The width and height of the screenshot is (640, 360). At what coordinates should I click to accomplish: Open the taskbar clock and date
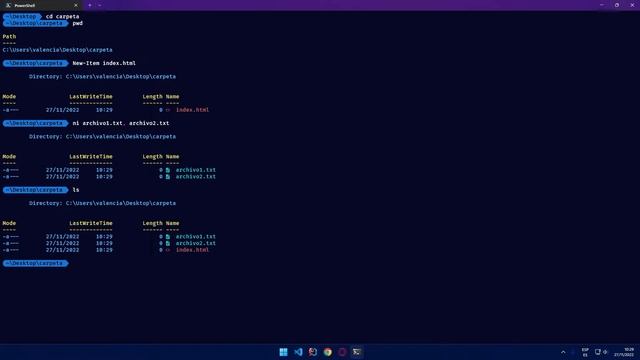[x=624, y=352]
